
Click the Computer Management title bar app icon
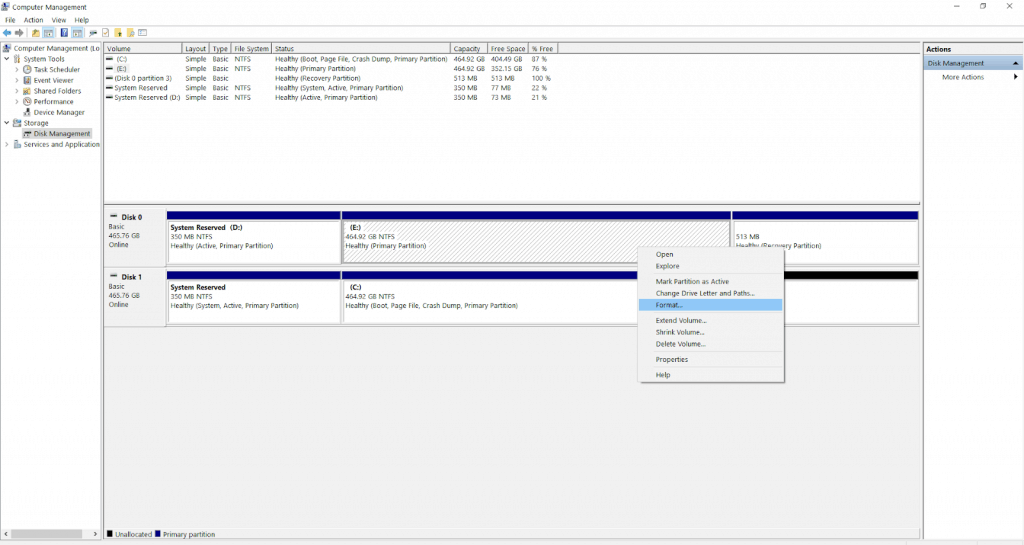pos(6,7)
